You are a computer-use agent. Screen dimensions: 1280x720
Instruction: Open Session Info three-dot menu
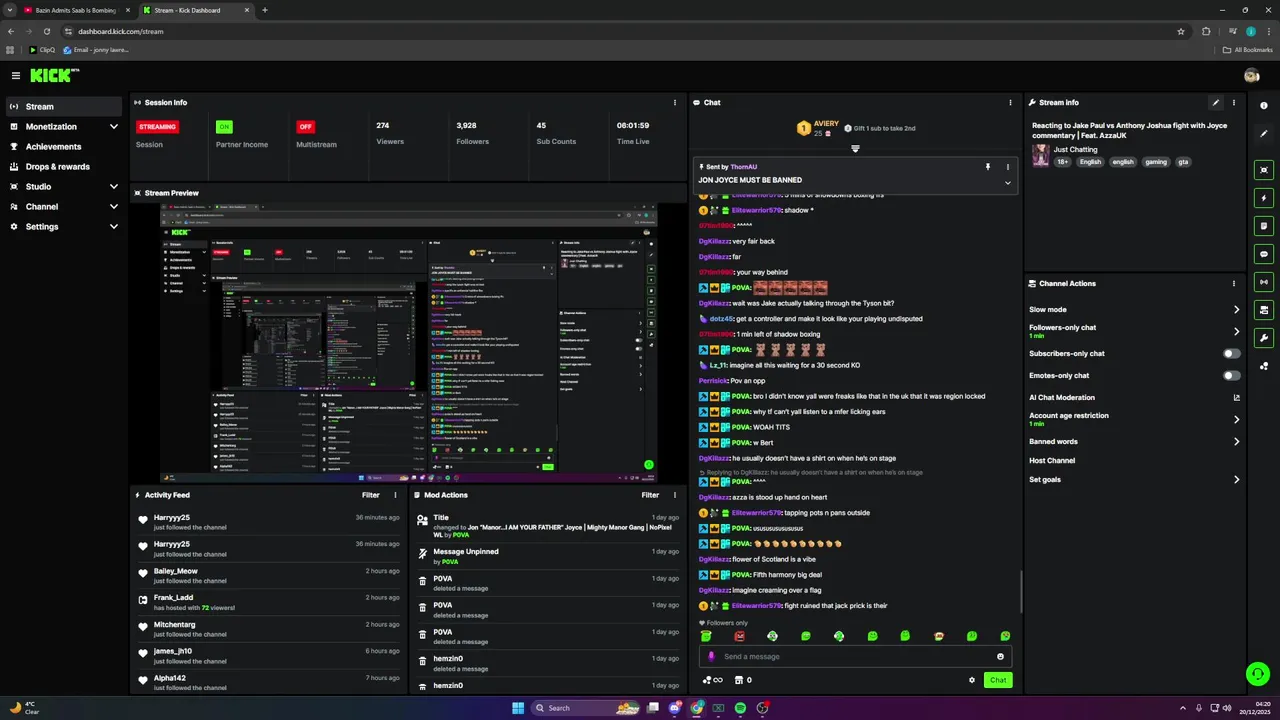[x=676, y=102]
